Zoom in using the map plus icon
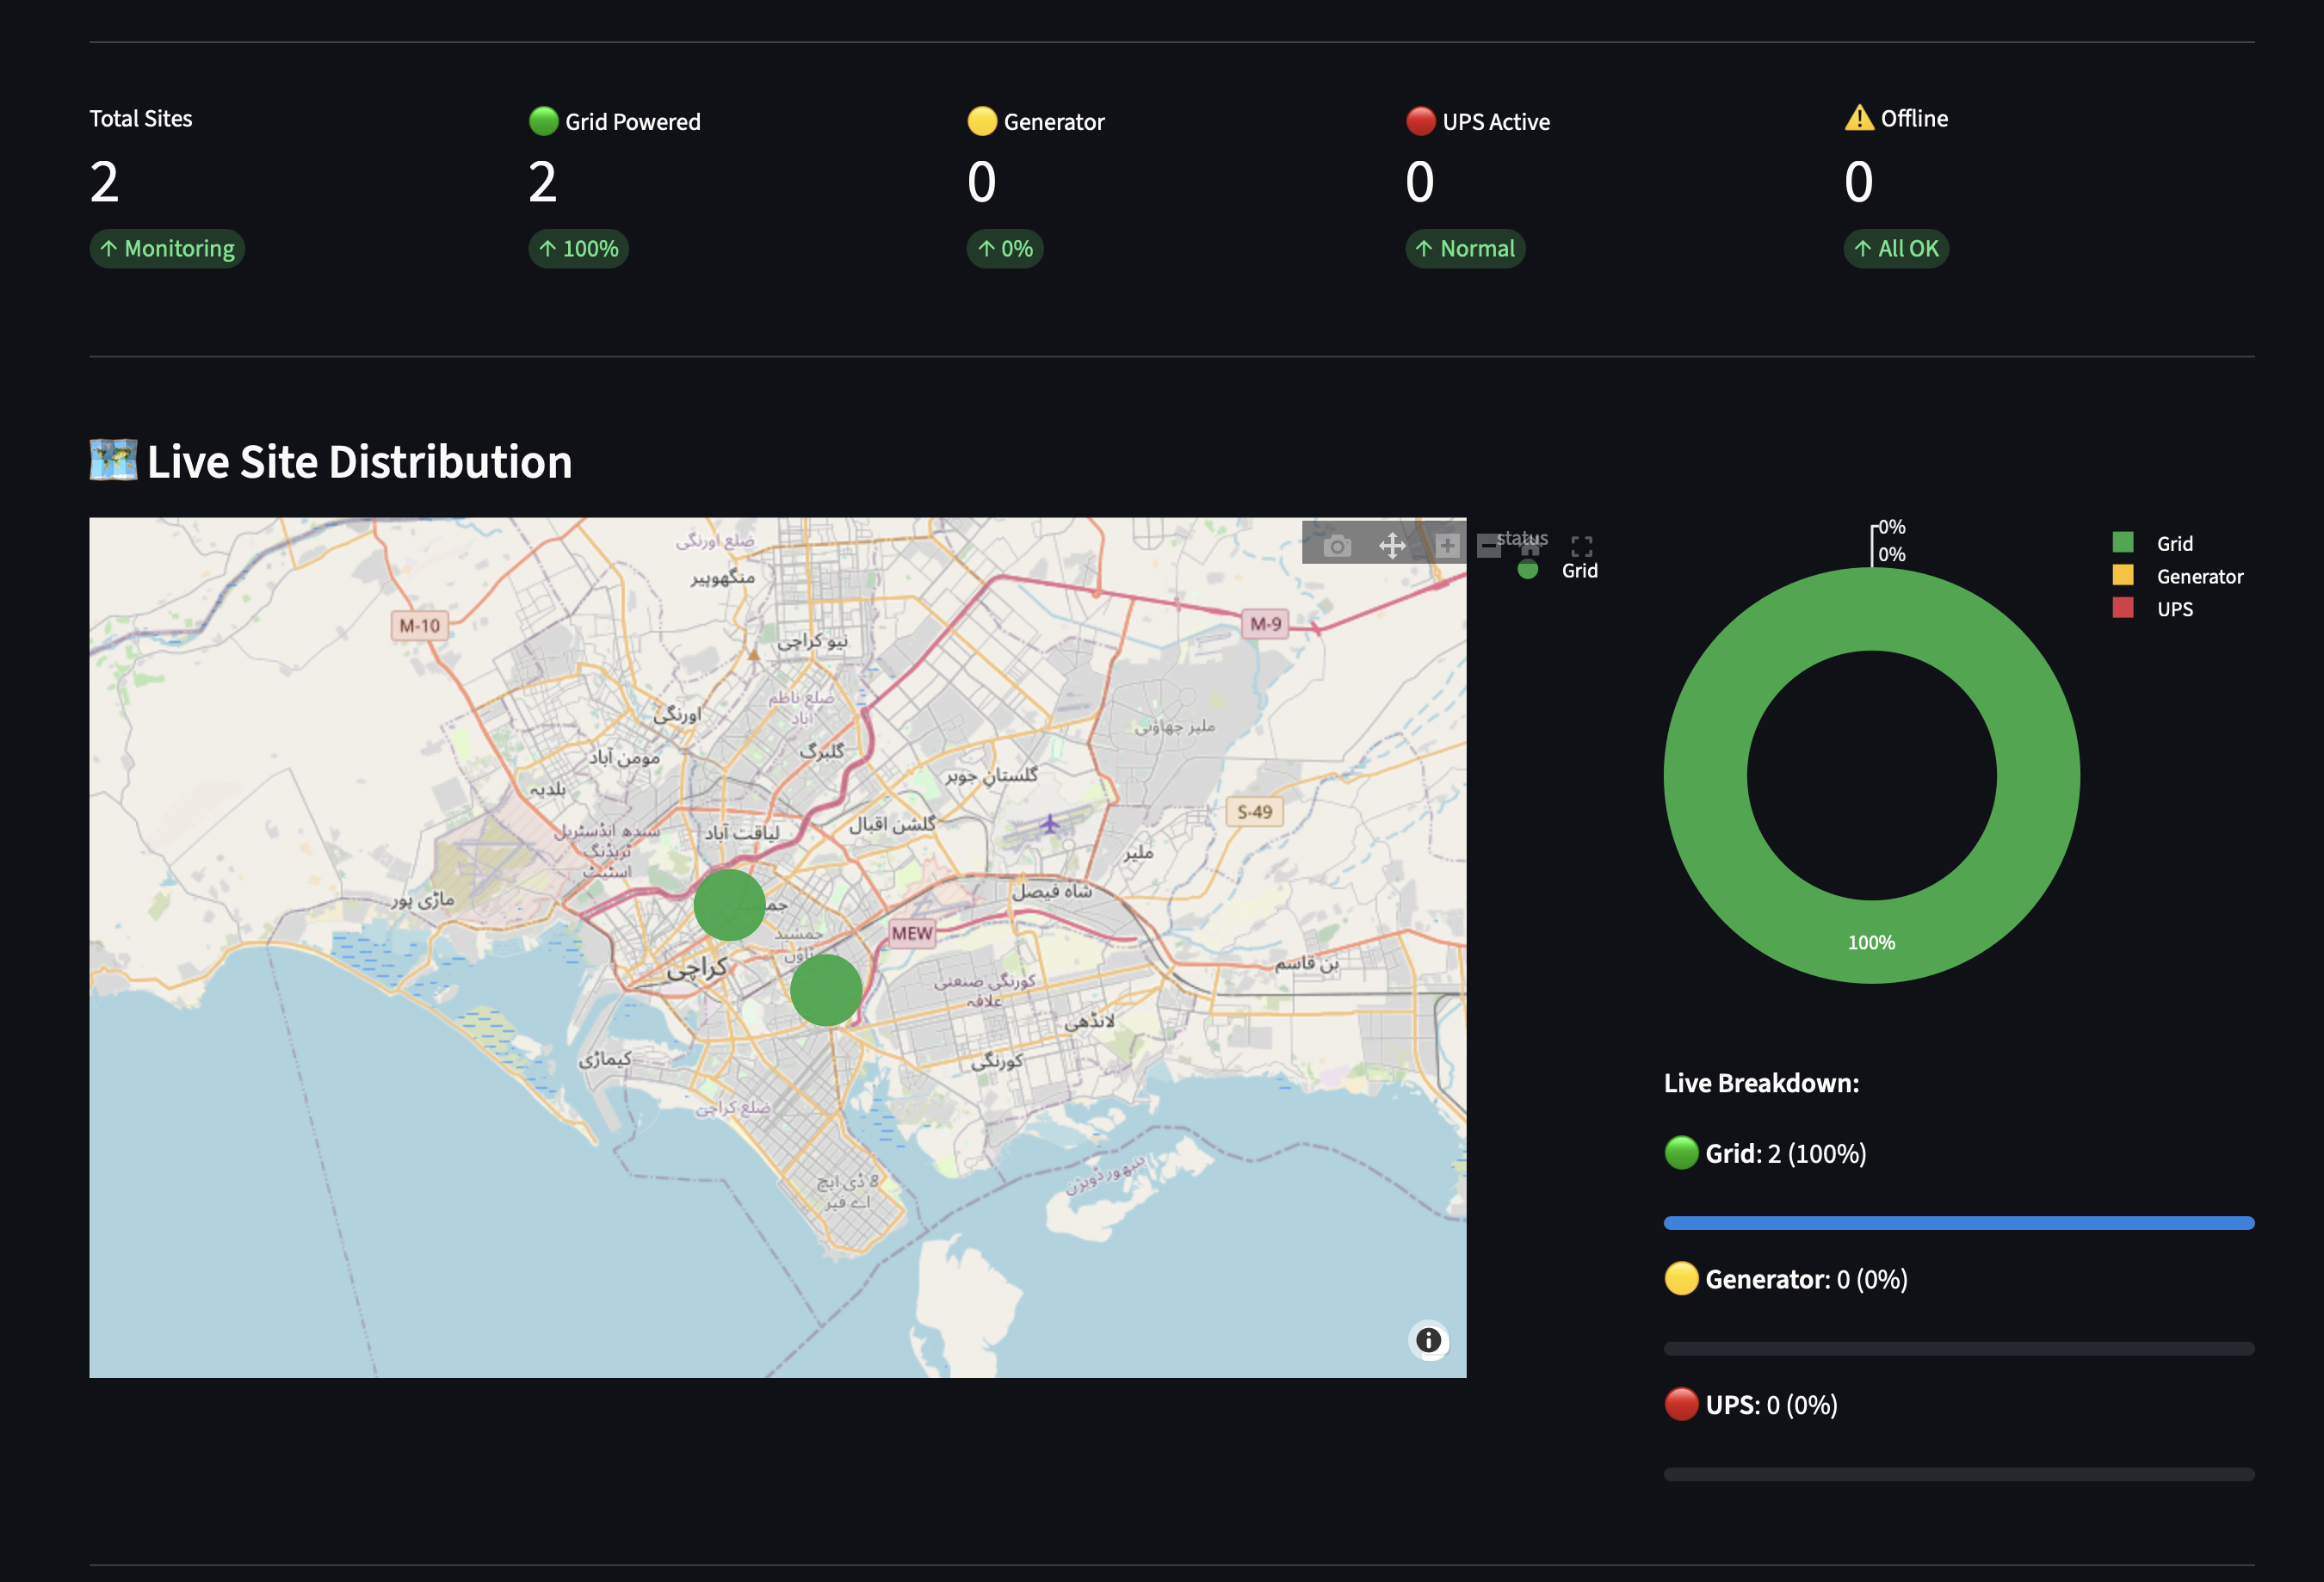Screen dimensions: 2324x1582 (1446, 547)
